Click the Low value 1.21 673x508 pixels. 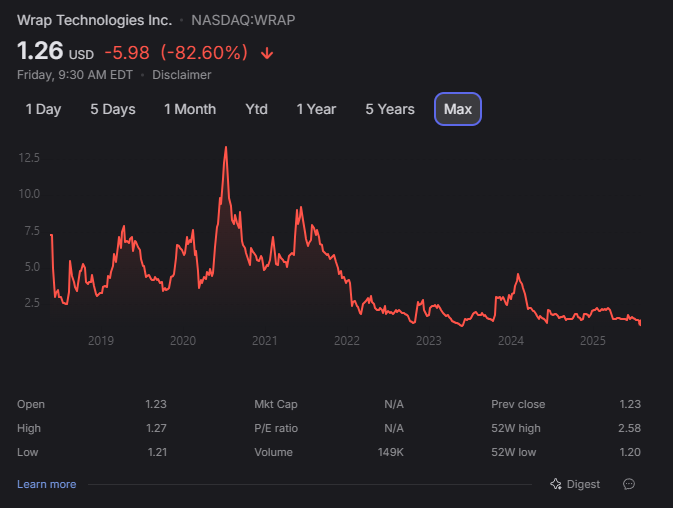point(157,452)
